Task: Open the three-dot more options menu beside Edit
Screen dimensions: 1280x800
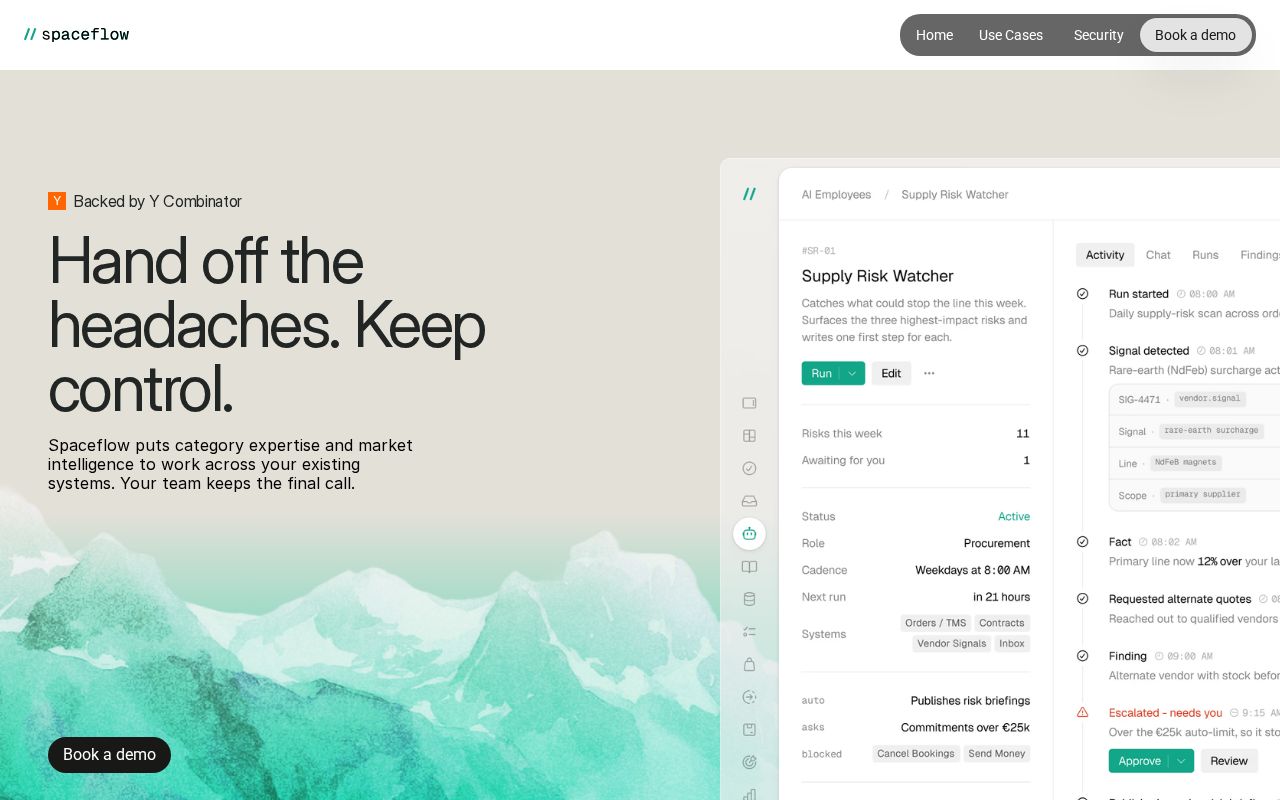Action: tap(929, 373)
